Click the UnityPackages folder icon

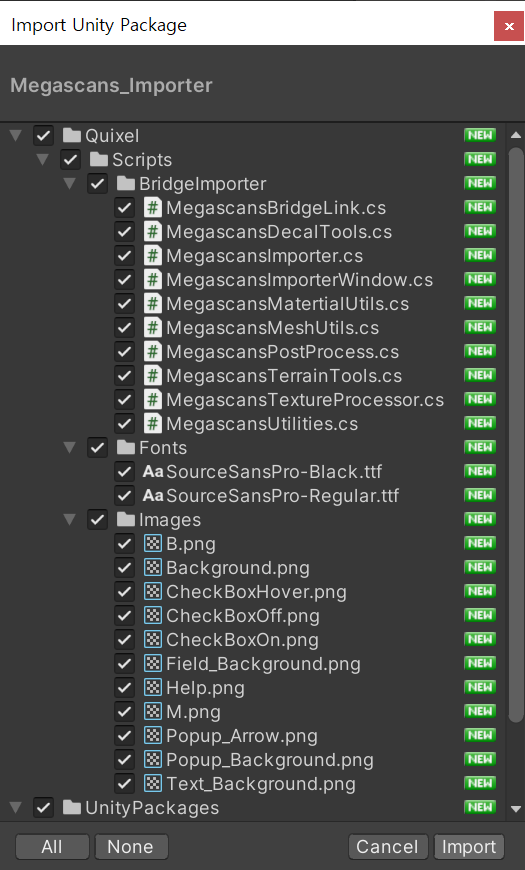tap(72, 808)
